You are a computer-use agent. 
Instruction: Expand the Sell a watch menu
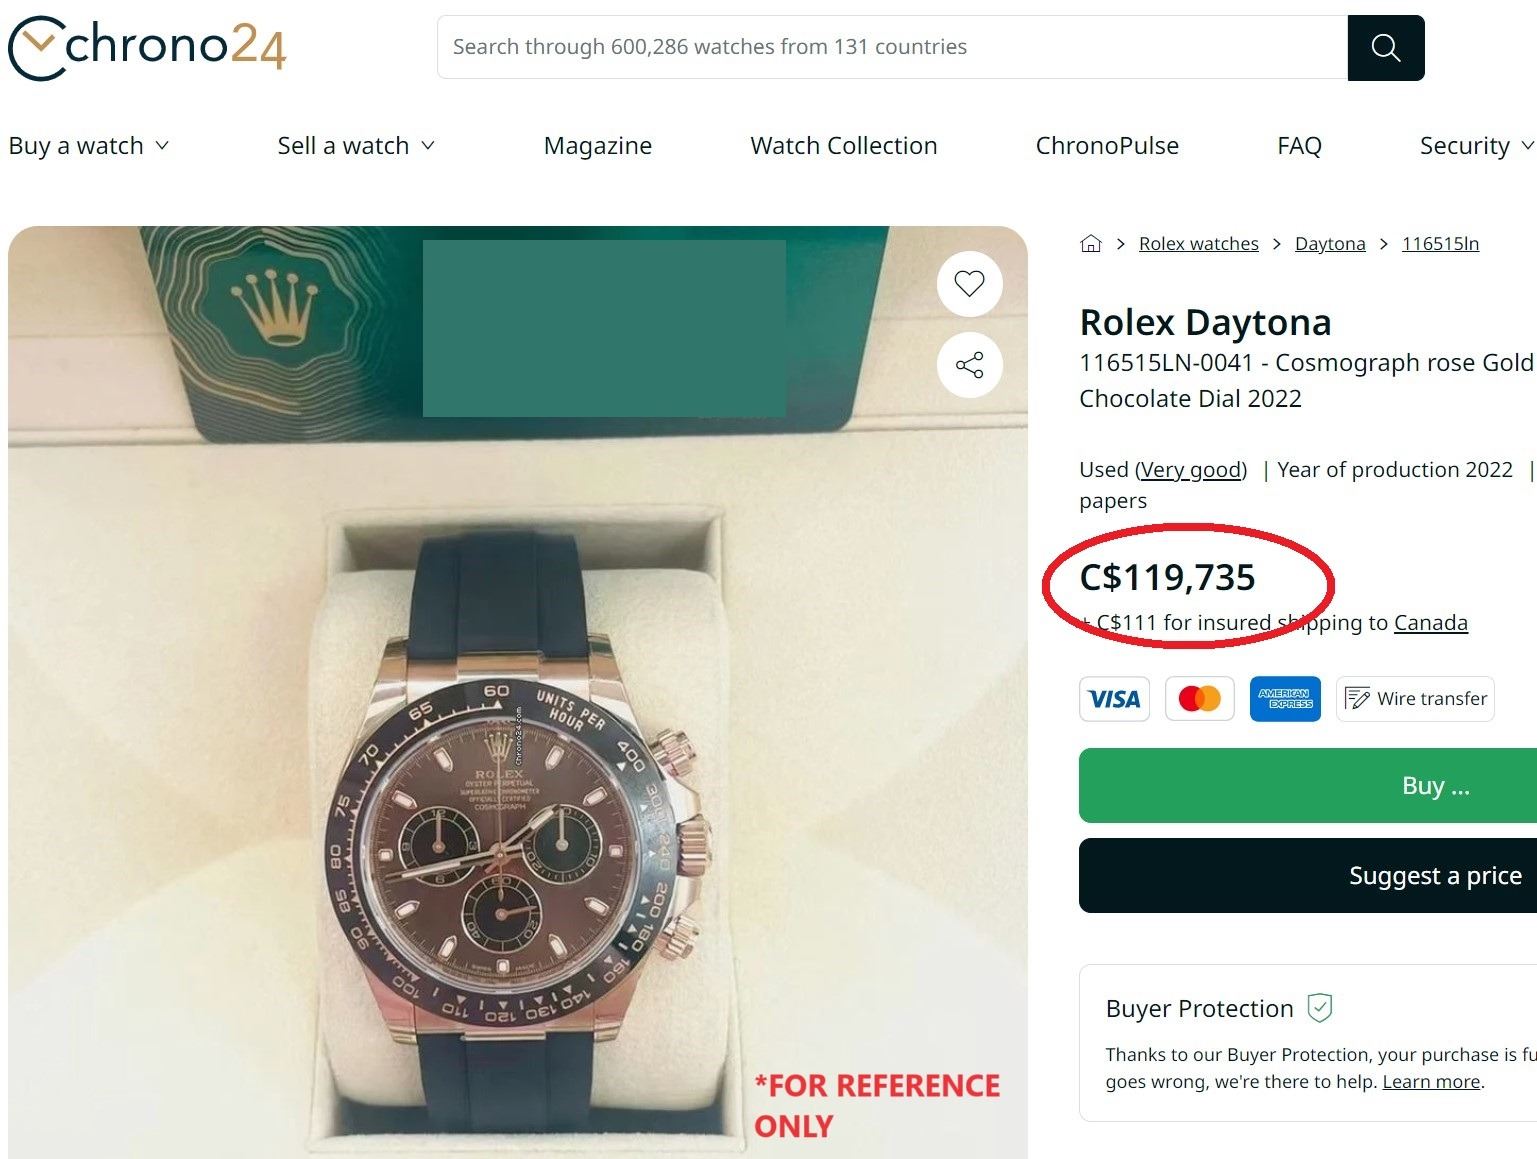(355, 146)
